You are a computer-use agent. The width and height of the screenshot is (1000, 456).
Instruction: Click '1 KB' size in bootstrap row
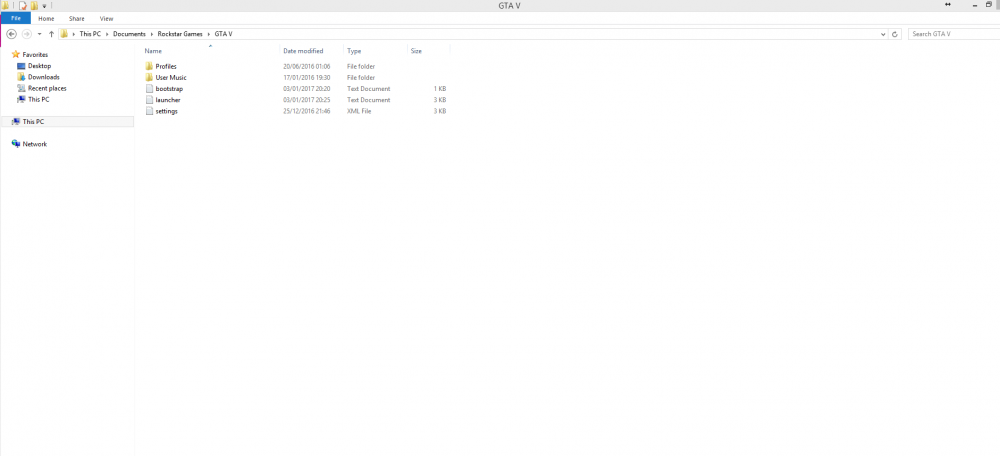[439, 89]
